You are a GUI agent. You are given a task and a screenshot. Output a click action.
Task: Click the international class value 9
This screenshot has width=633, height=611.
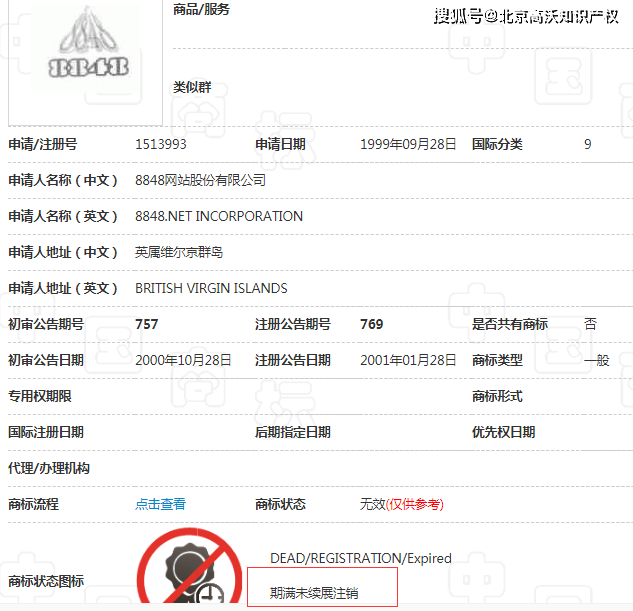tap(588, 144)
